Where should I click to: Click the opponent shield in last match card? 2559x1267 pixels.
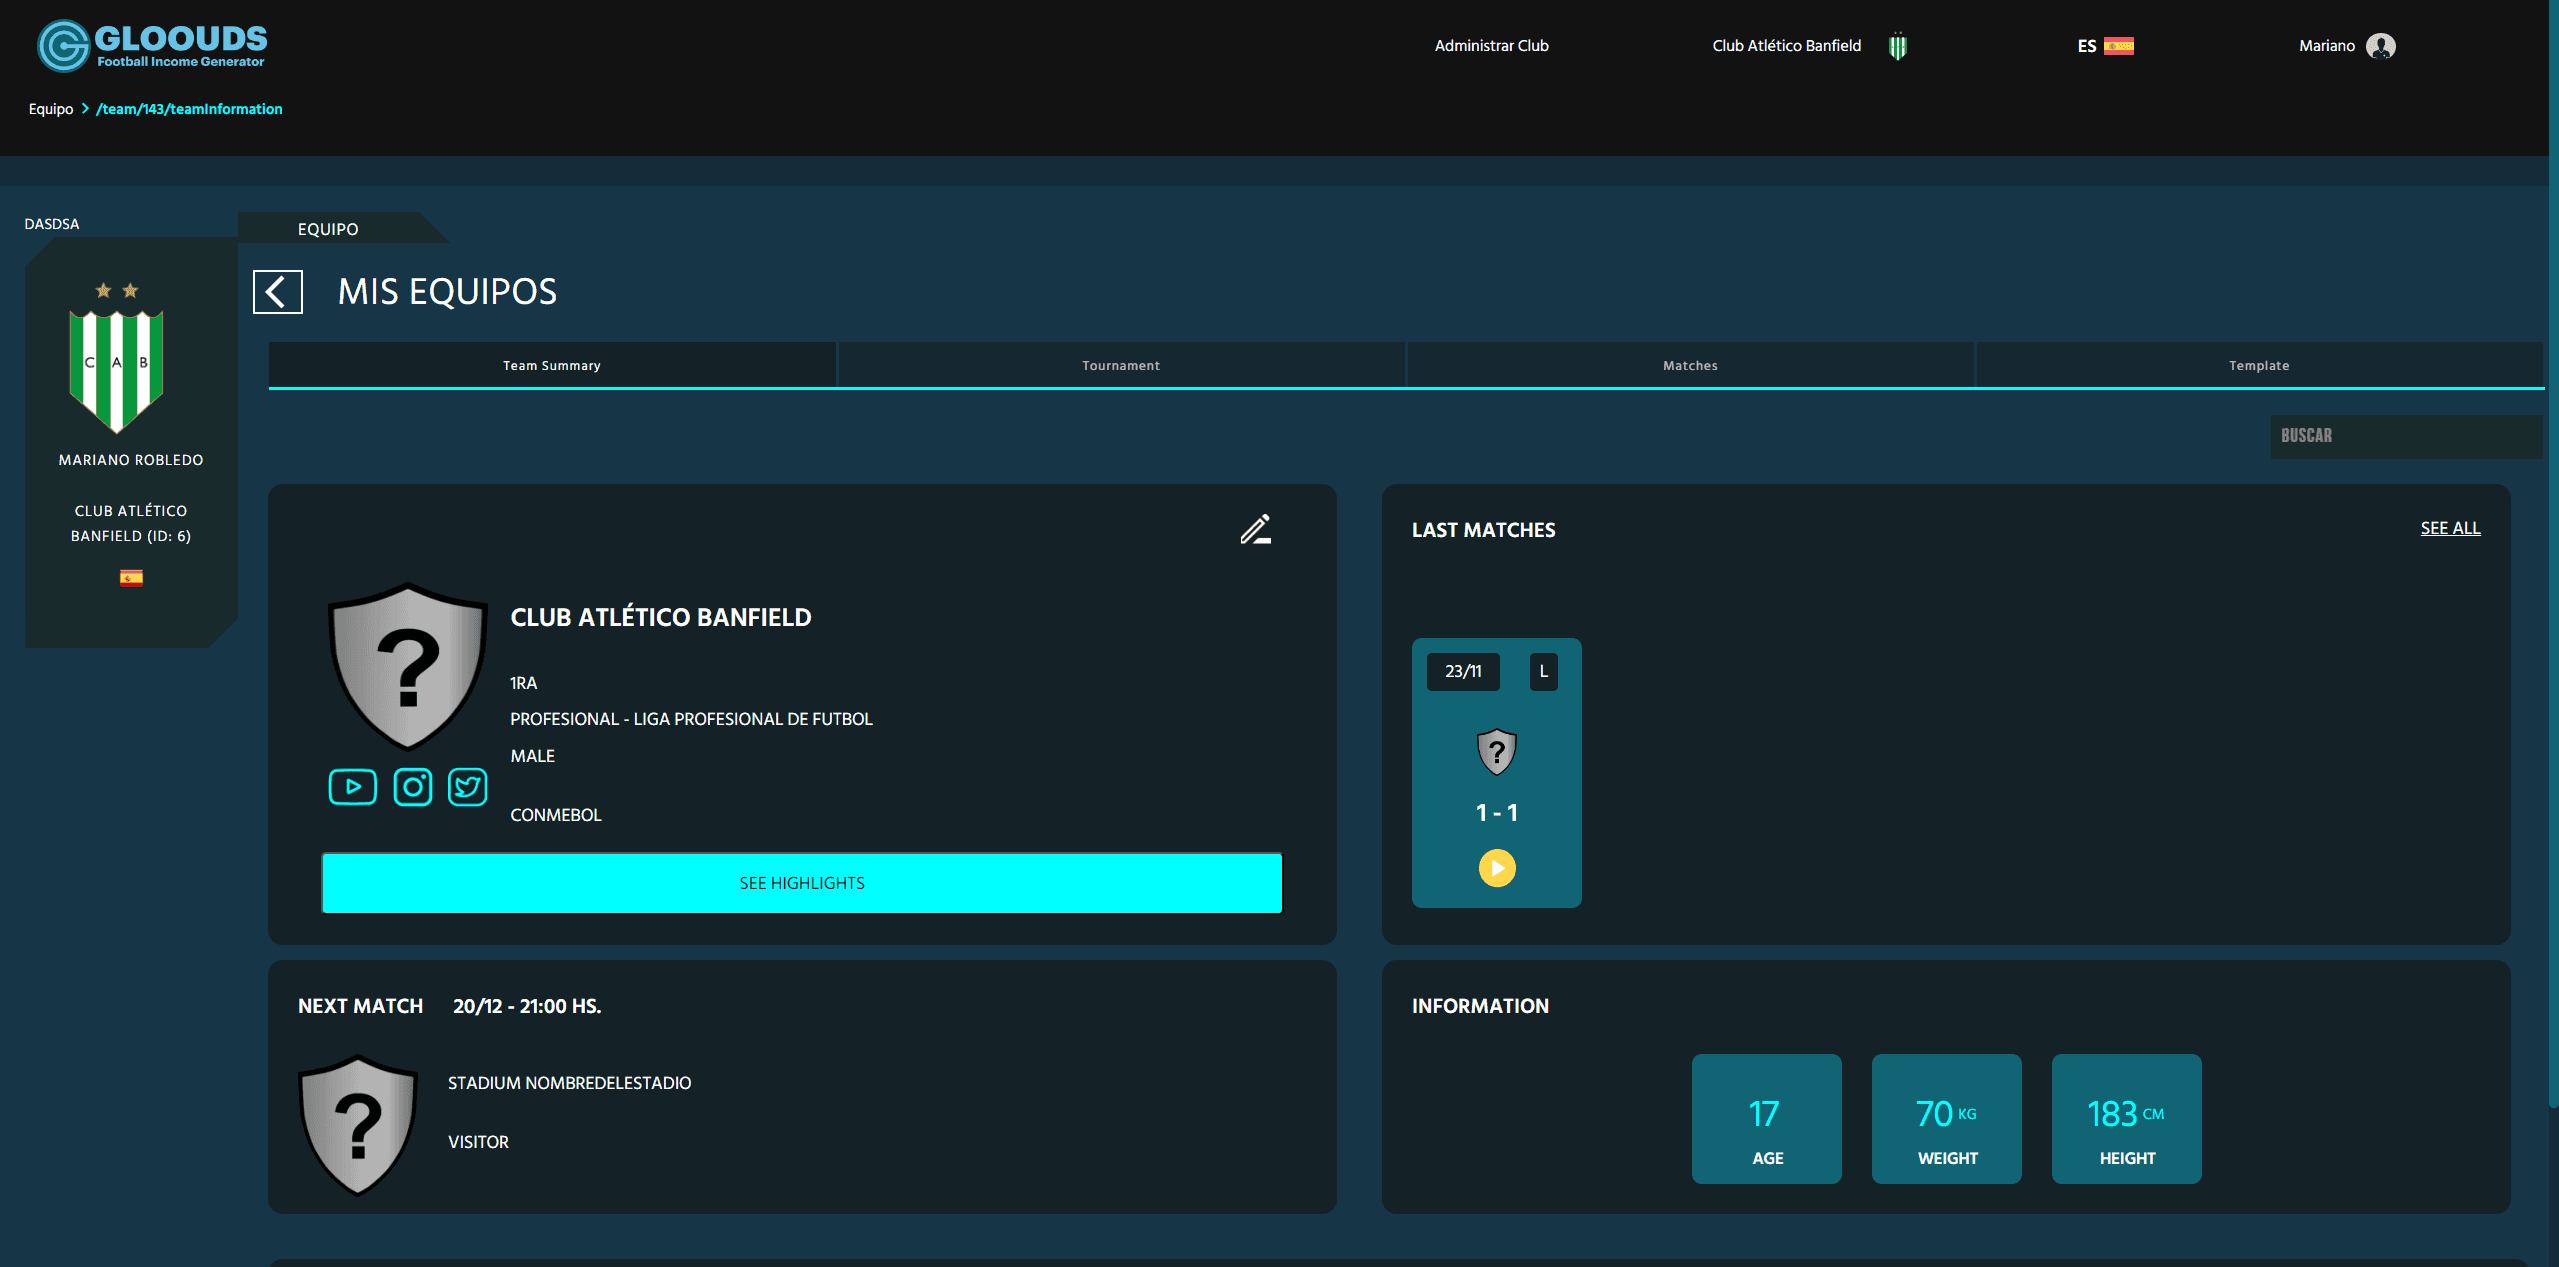click(1497, 752)
